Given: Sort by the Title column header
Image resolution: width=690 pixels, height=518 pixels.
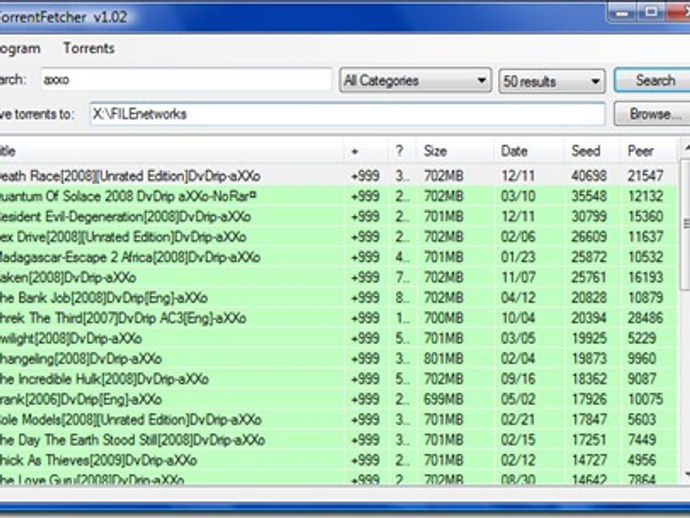Looking at the screenshot, I should 172,151.
